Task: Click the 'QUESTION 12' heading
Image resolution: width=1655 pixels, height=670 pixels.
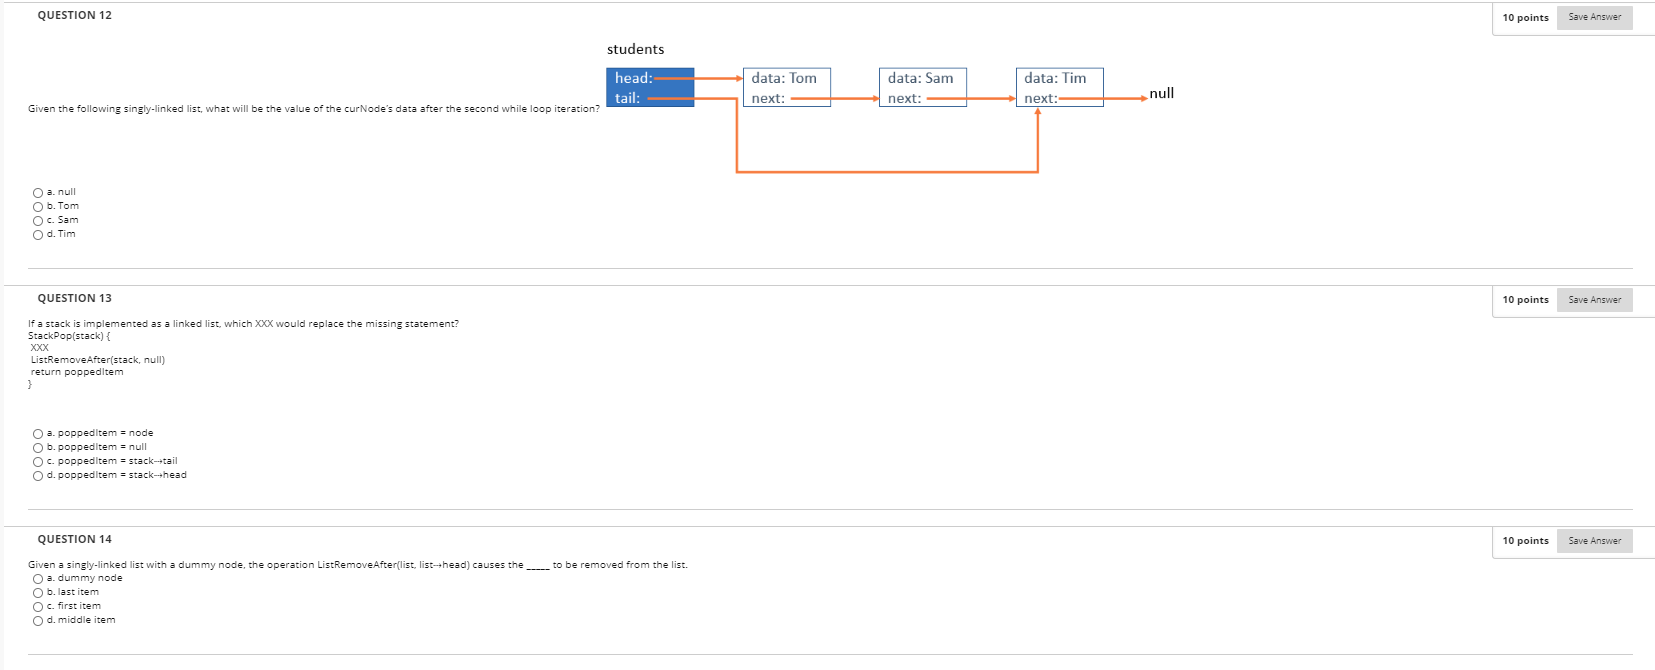Action: click(x=75, y=16)
